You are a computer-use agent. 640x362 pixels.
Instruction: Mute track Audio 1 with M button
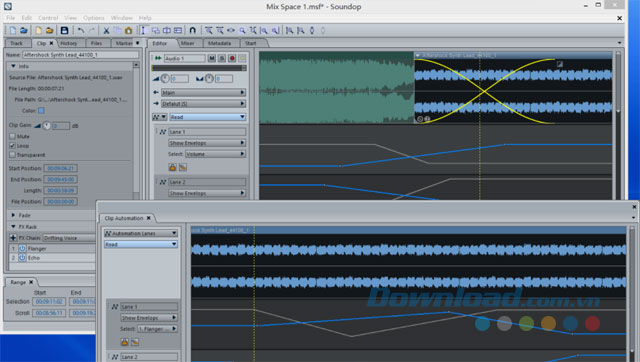(211, 58)
